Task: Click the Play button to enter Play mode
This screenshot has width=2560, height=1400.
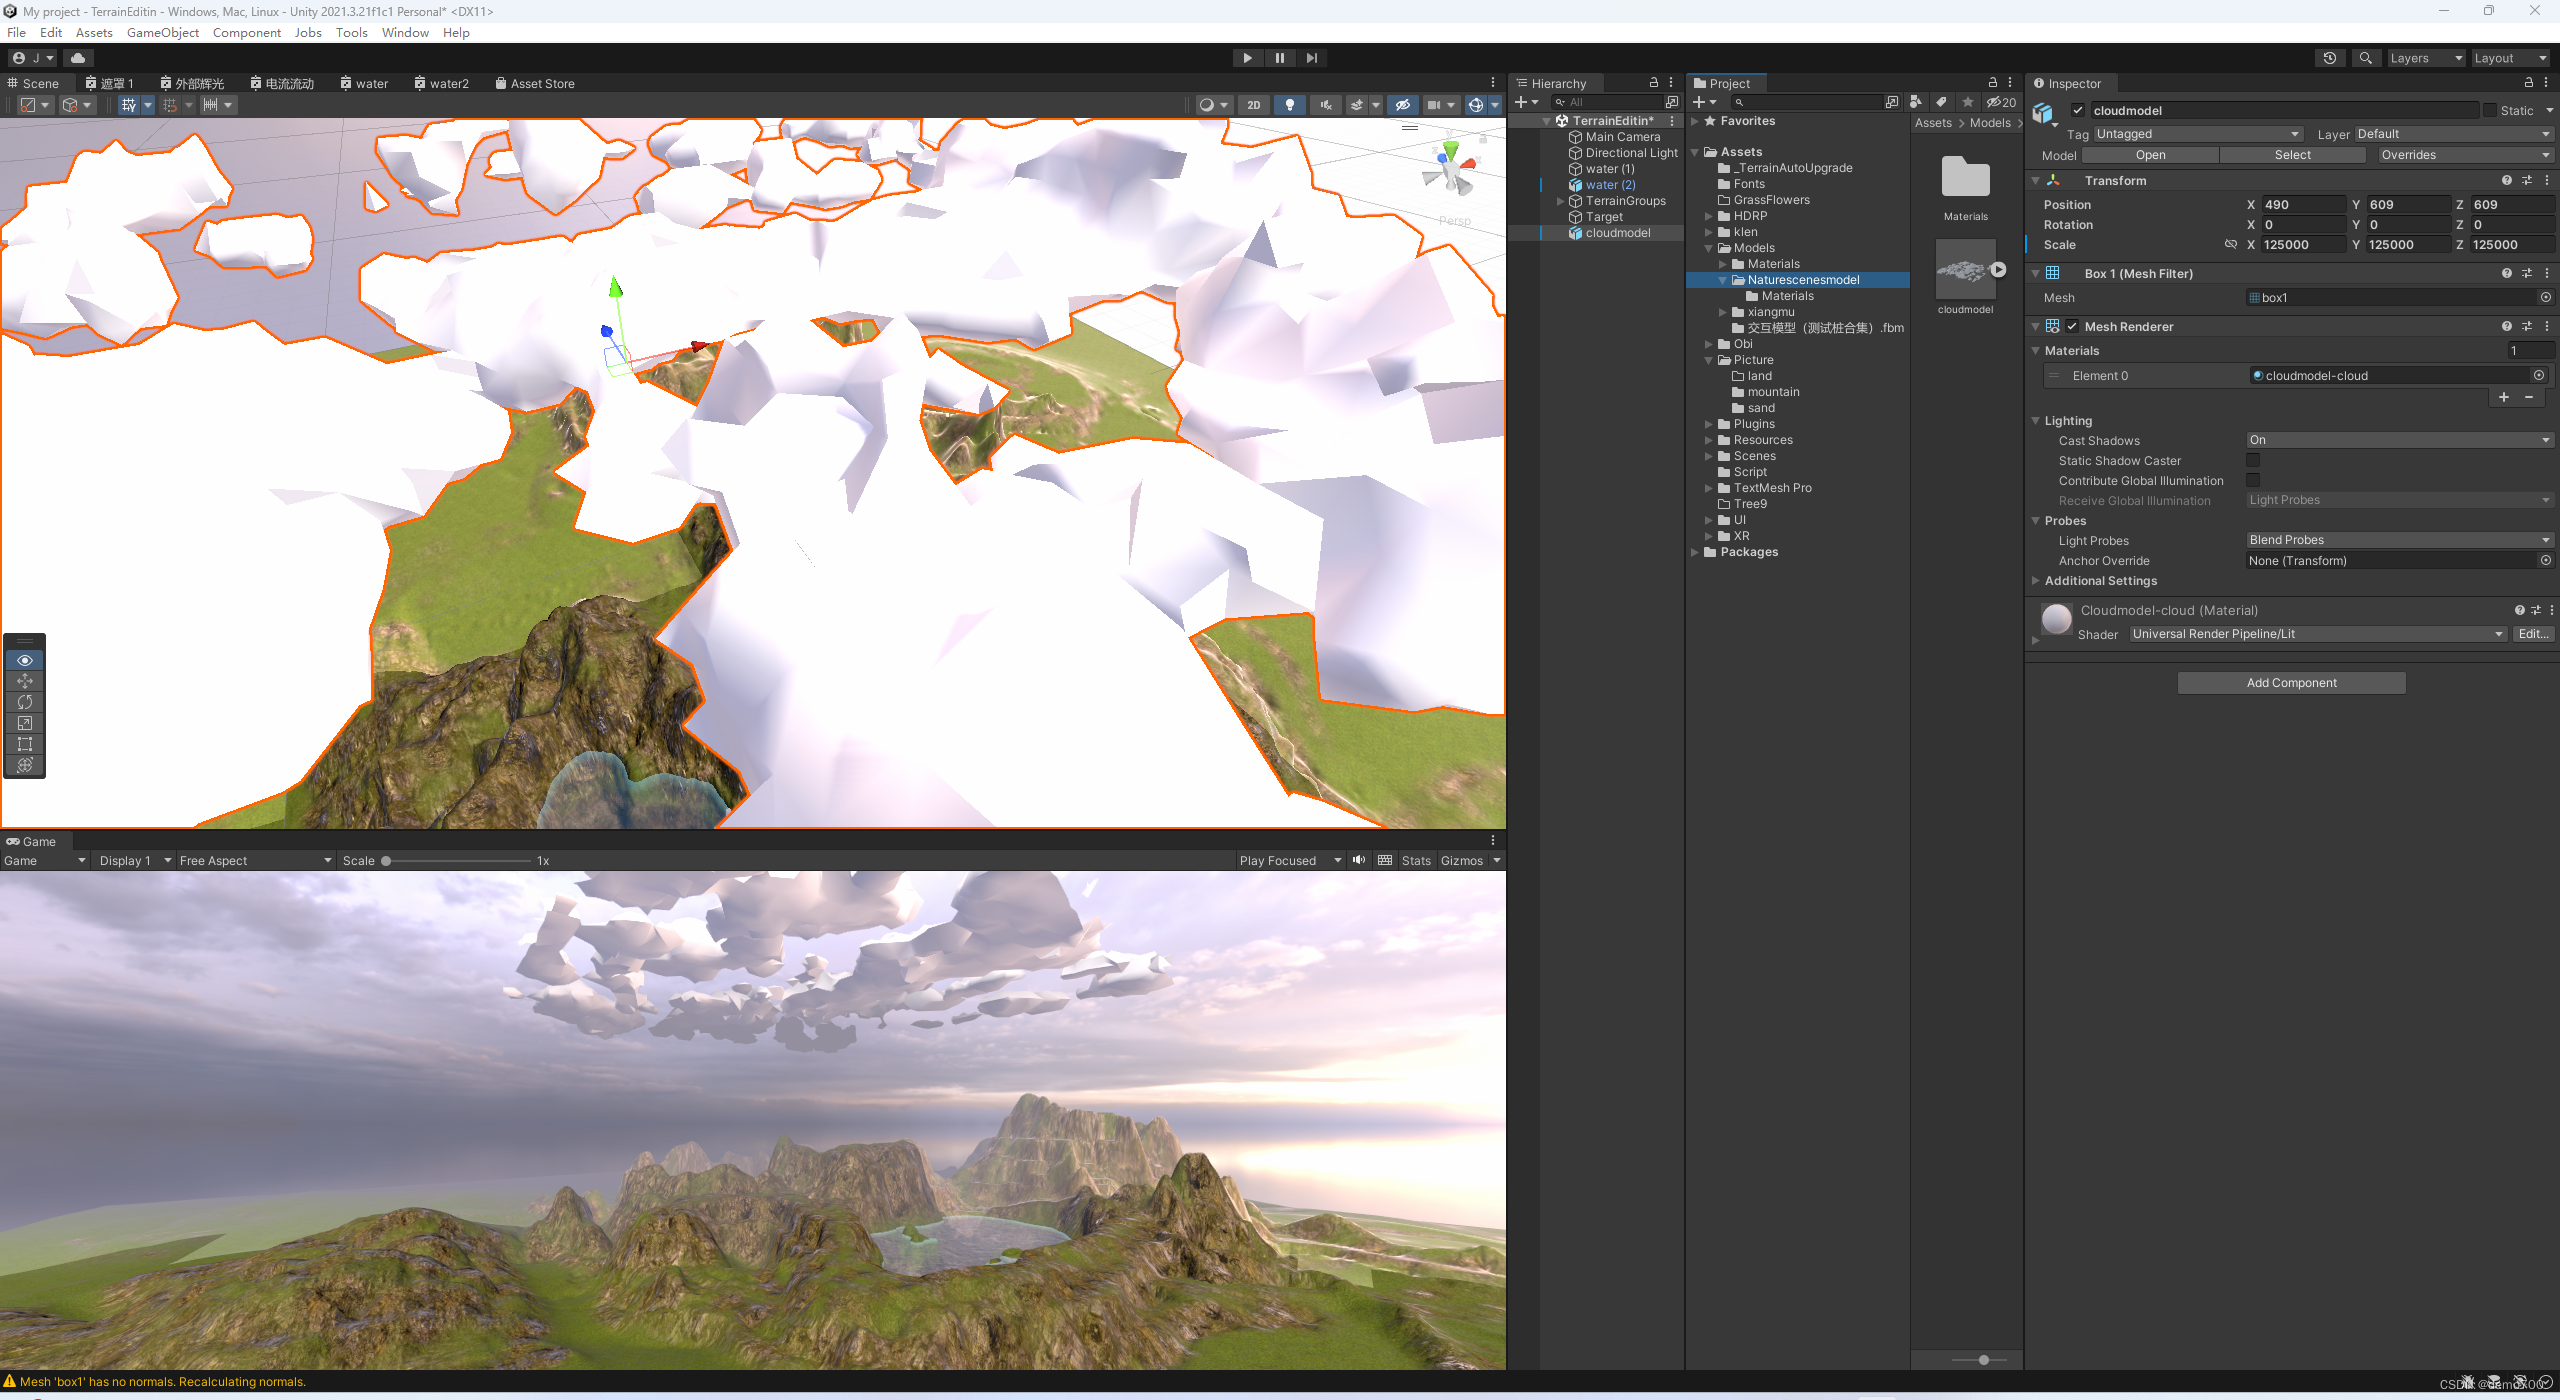Action: tap(1247, 57)
